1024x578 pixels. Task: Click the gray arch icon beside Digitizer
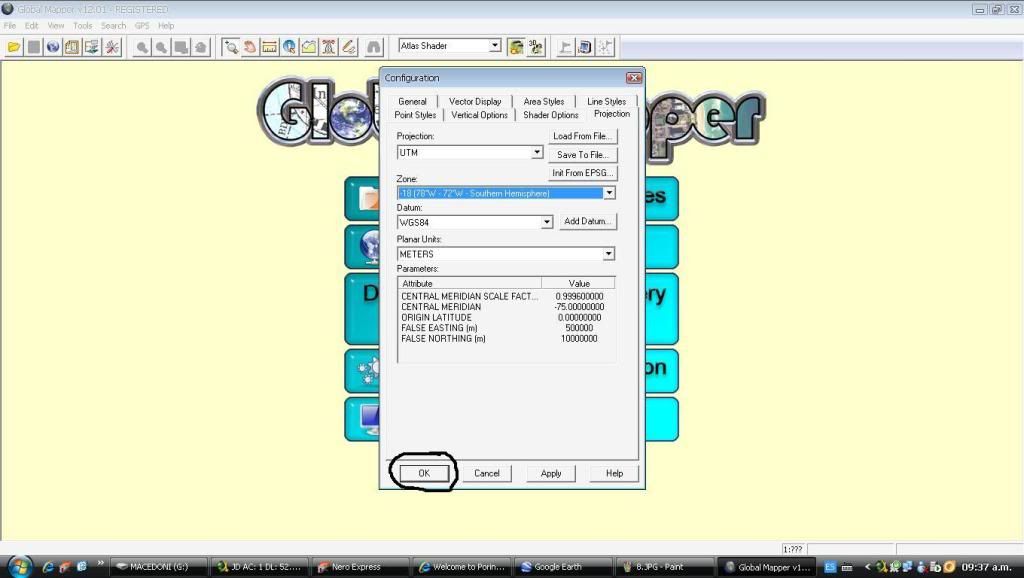point(374,47)
